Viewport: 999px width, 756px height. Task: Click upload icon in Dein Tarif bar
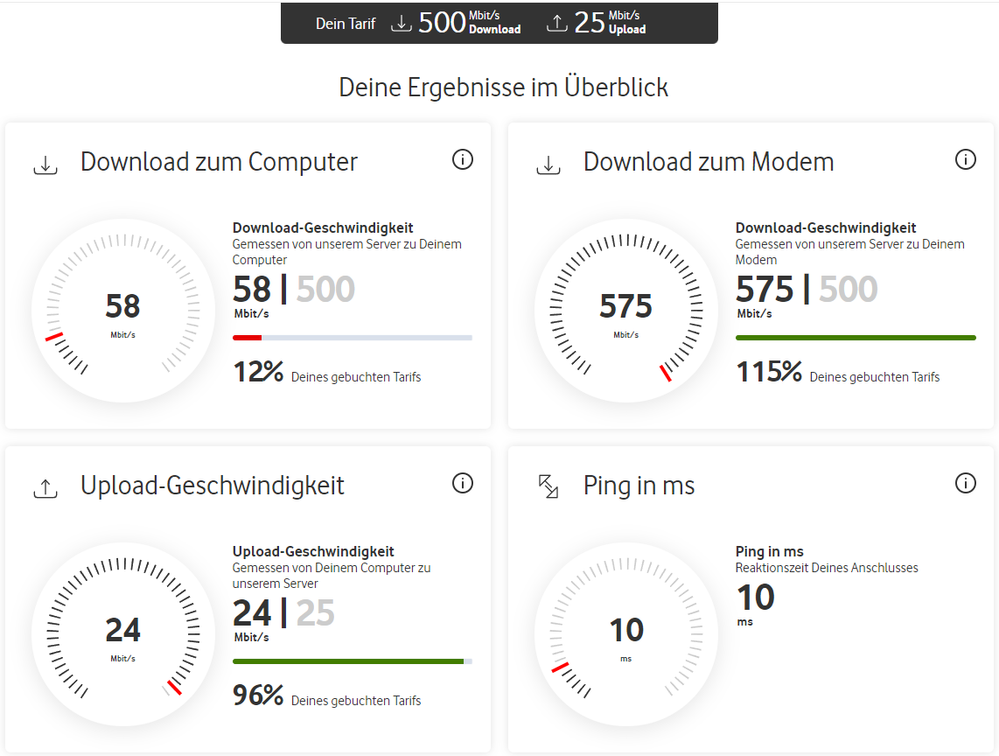(557, 23)
